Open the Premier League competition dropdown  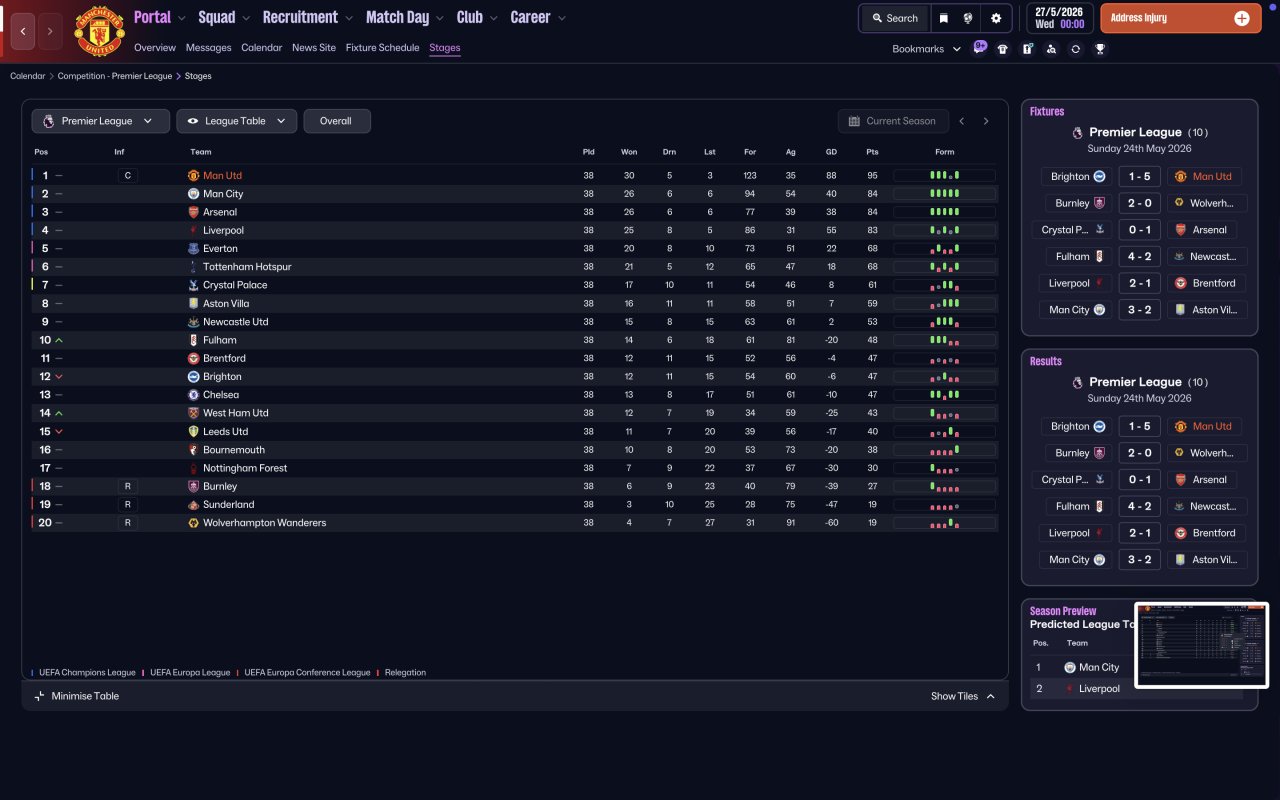pos(99,121)
